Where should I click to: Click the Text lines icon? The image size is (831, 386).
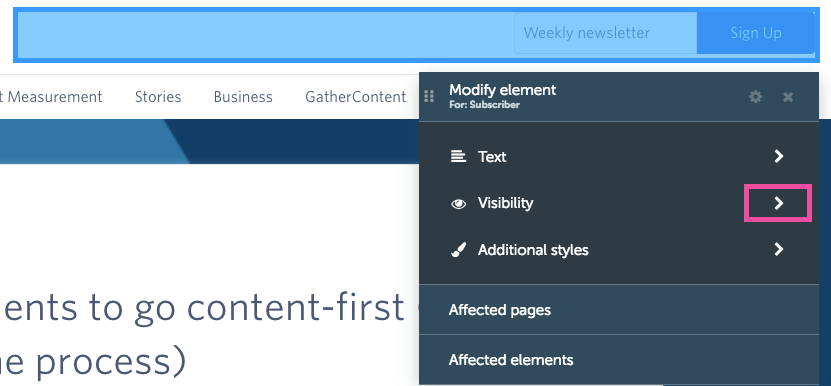458,156
